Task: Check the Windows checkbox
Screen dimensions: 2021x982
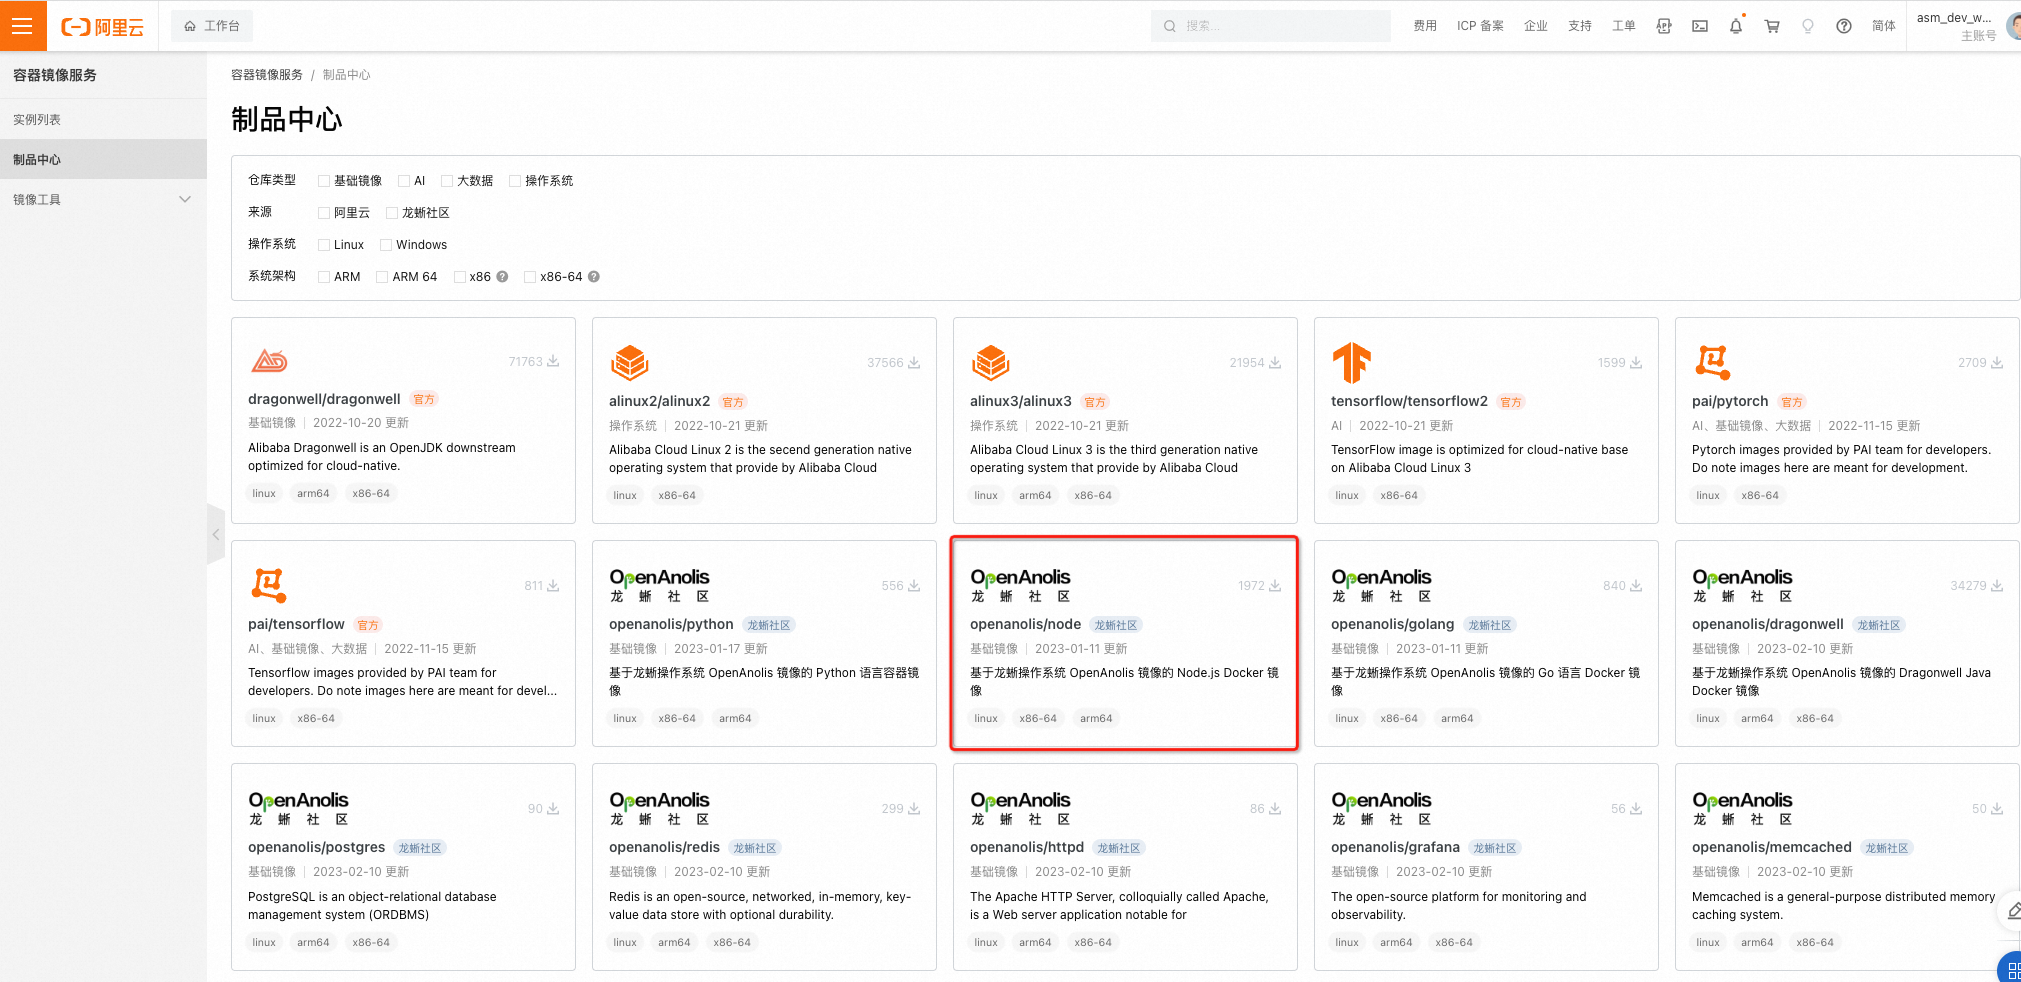Action: tap(386, 245)
